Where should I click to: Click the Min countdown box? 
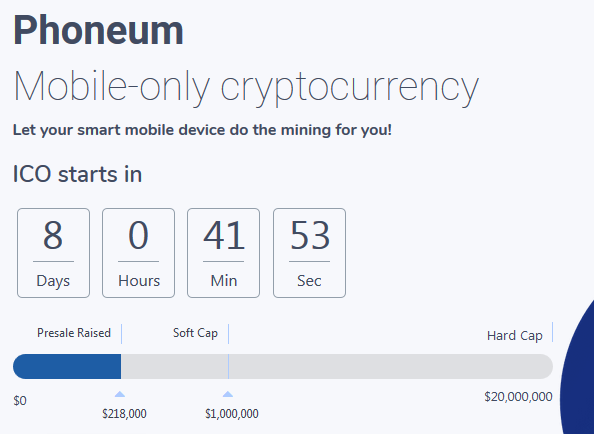(x=224, y=253)
